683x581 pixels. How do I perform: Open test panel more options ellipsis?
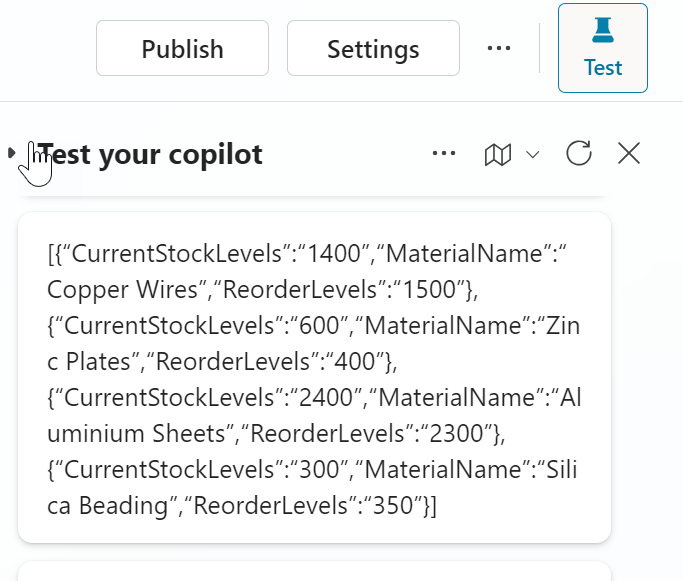[x=444, y=153]
